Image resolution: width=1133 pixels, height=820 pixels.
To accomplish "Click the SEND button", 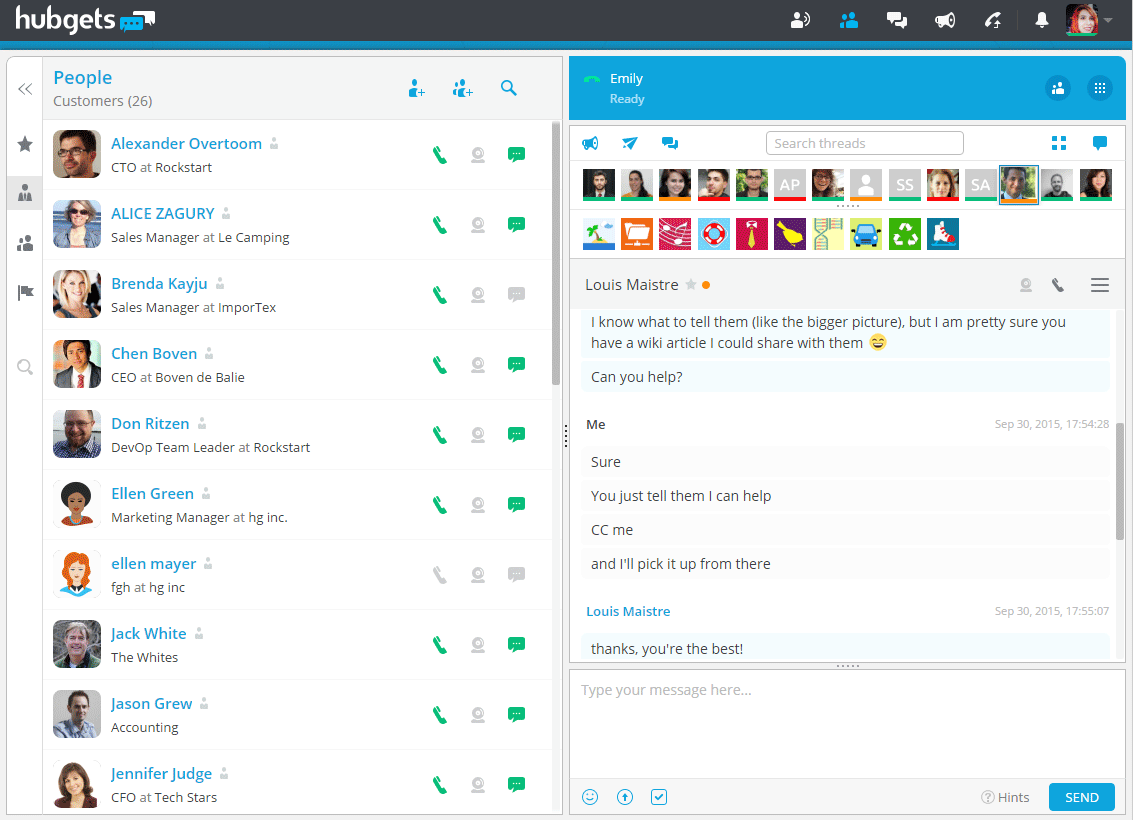I will pyautogui.click(x=1081, y=797).
